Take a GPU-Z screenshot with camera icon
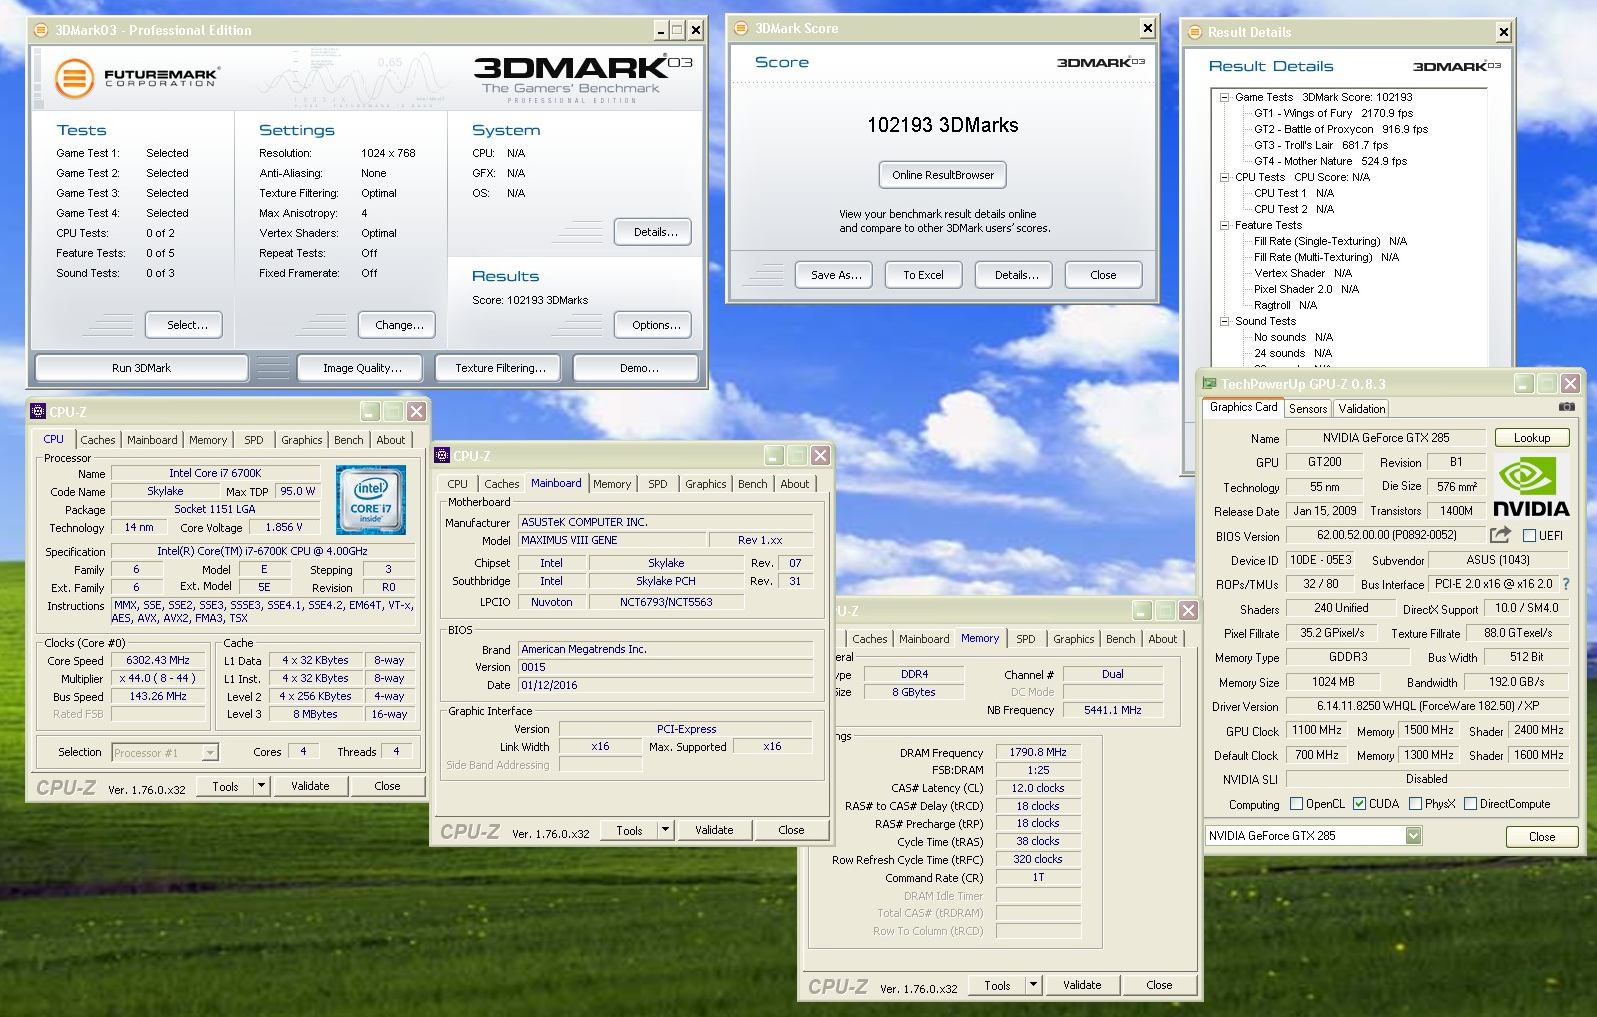Image resolution: width=1597 pixels, height=1017 pixels. (1566, 408)
